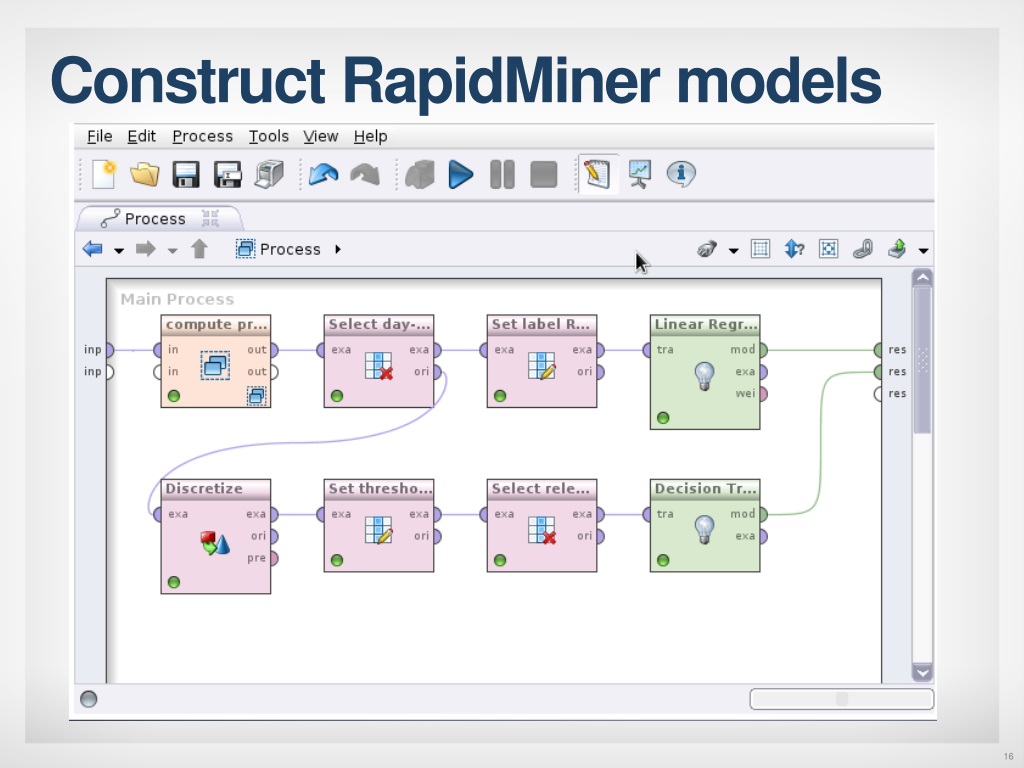Click the status indicator on Linear Regr... operator
This screenshot has height=768, width=1024.
pos(663,417)
